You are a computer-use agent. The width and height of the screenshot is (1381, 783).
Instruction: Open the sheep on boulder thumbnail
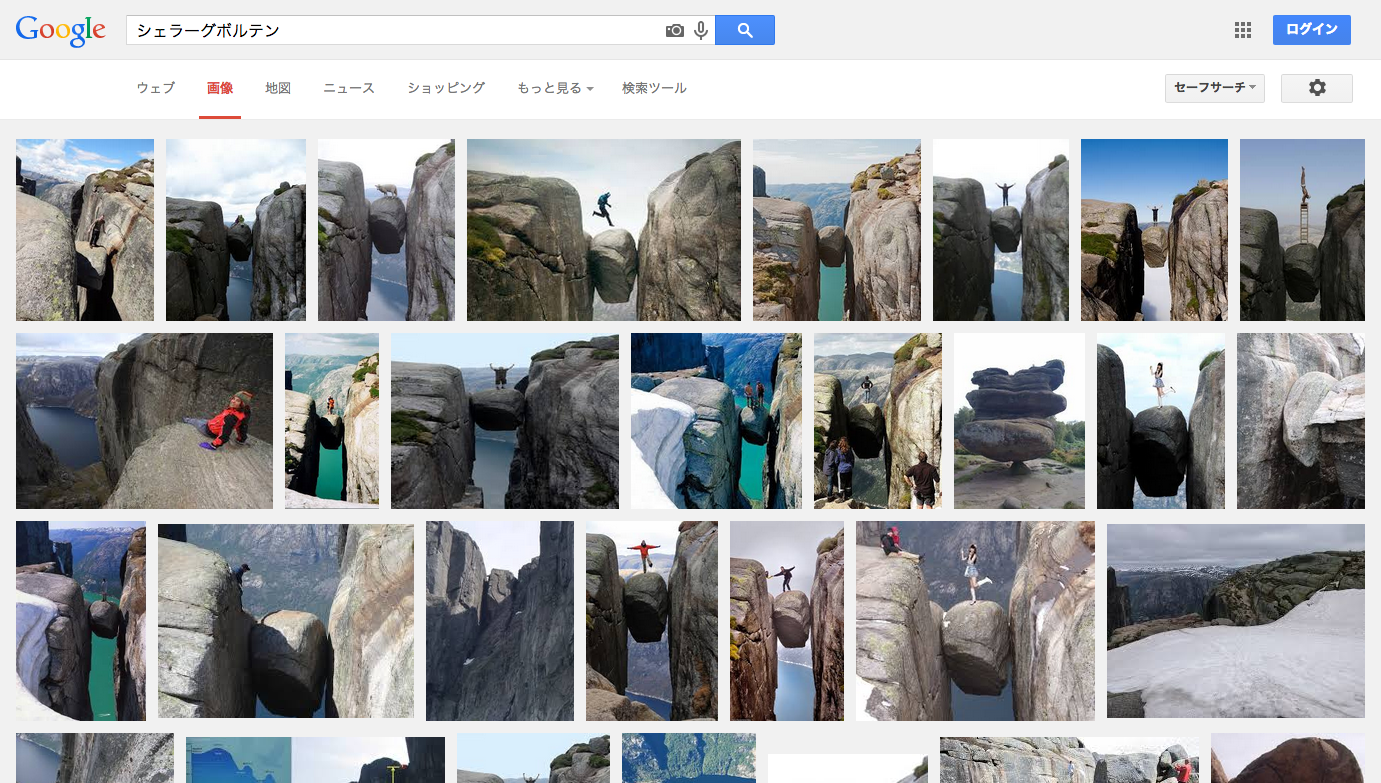(x=386, y=230)
